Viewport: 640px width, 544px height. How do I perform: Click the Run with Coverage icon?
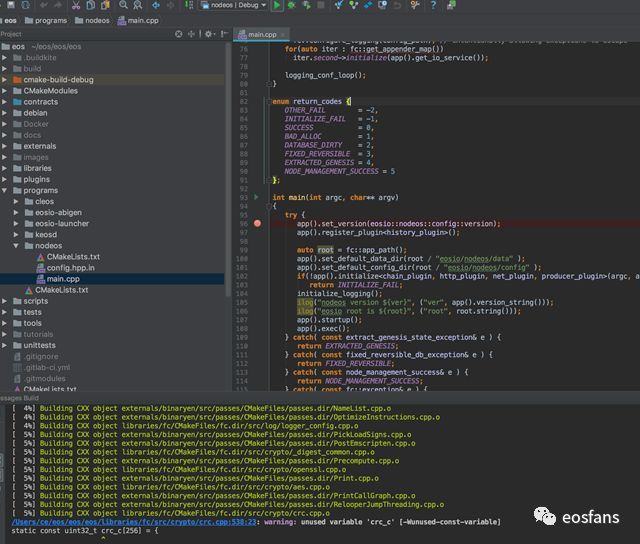[306, 5]
